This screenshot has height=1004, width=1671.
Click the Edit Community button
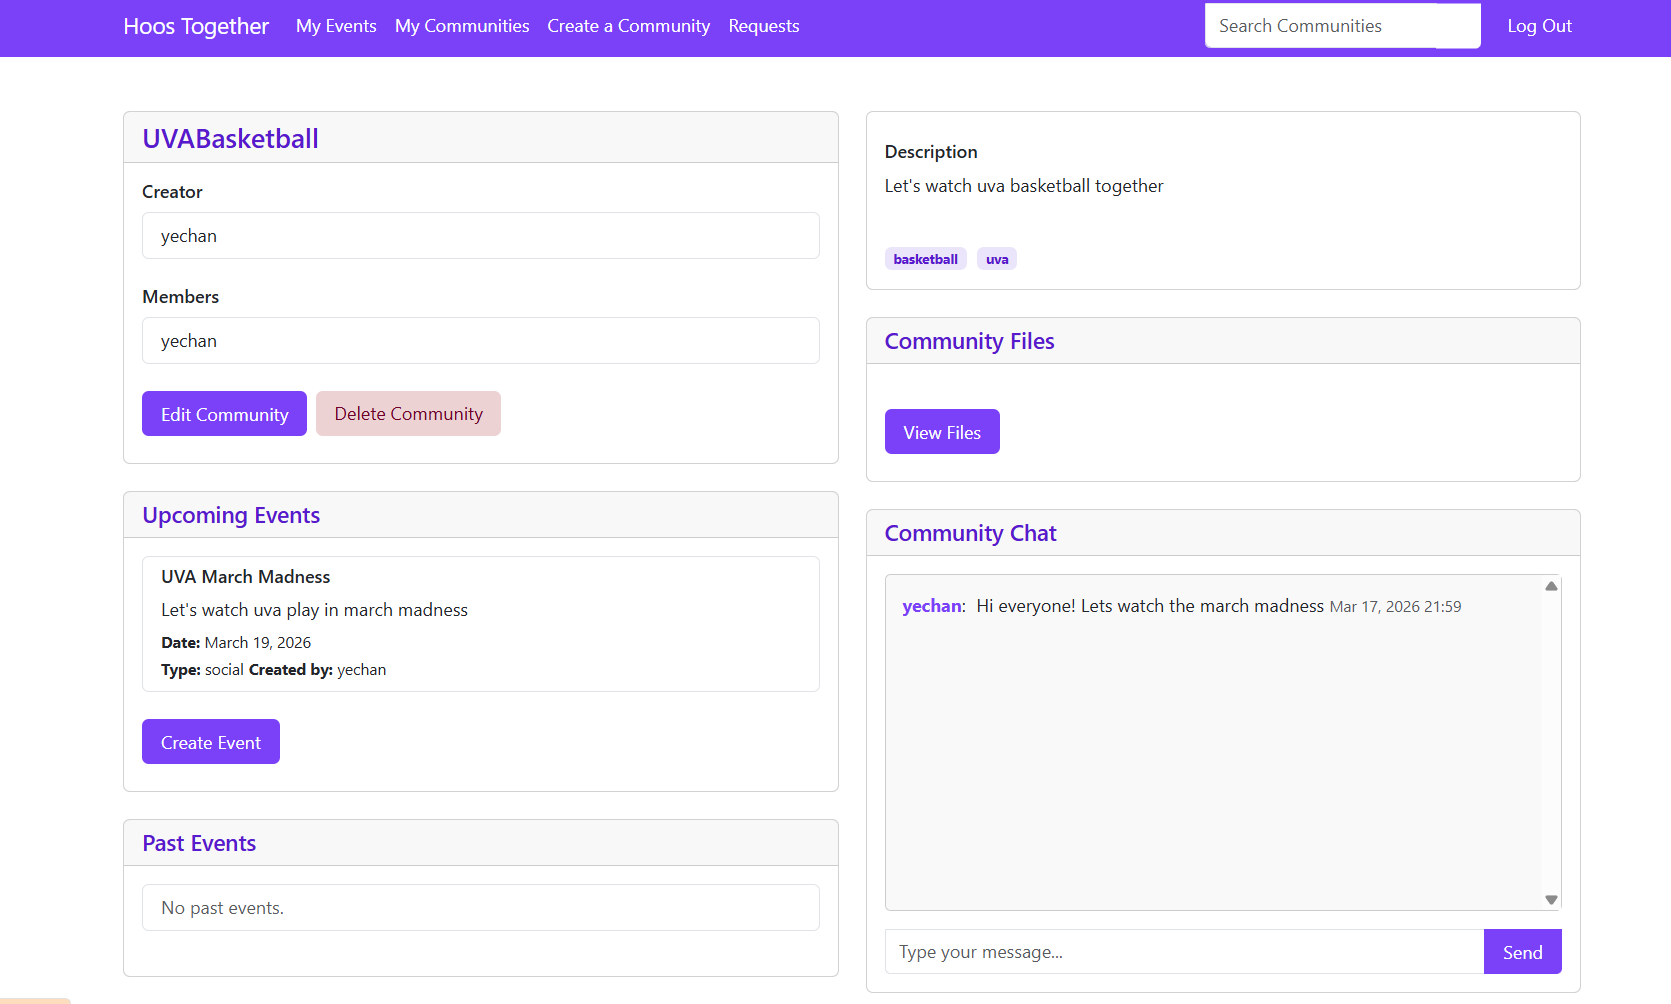point(224,413)
